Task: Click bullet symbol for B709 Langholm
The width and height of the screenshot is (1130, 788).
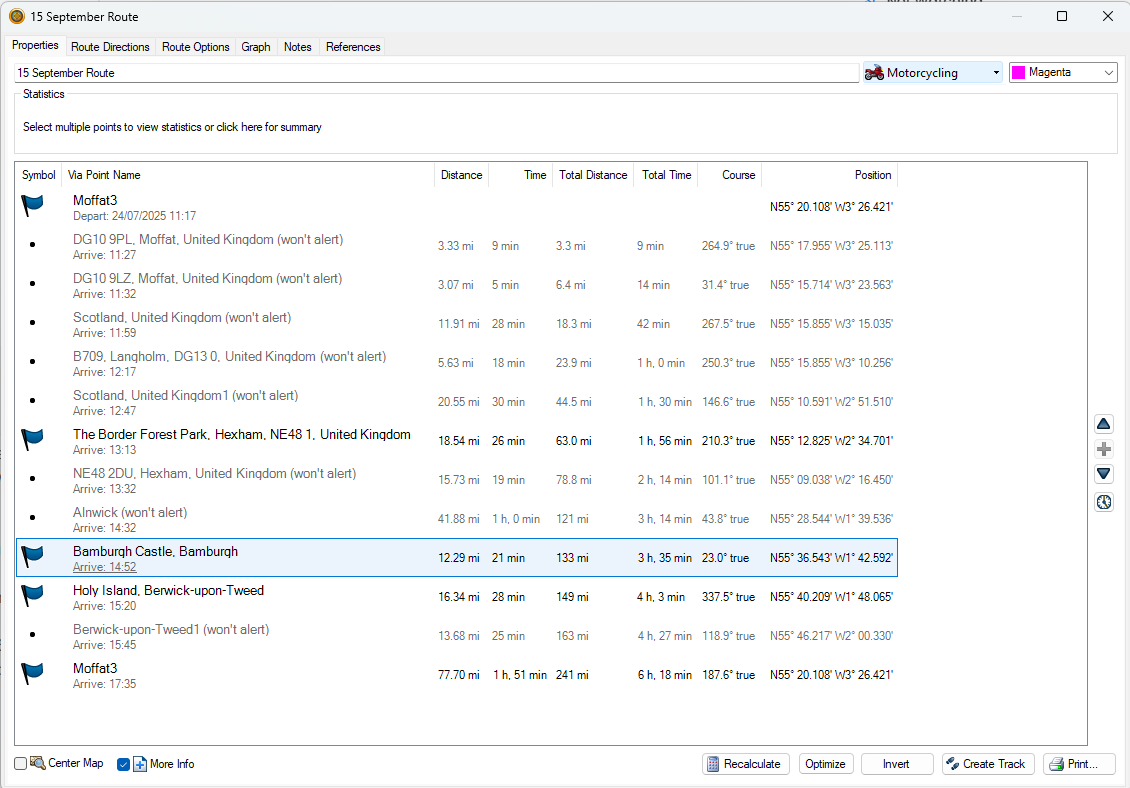Action: tap(32, 362)
